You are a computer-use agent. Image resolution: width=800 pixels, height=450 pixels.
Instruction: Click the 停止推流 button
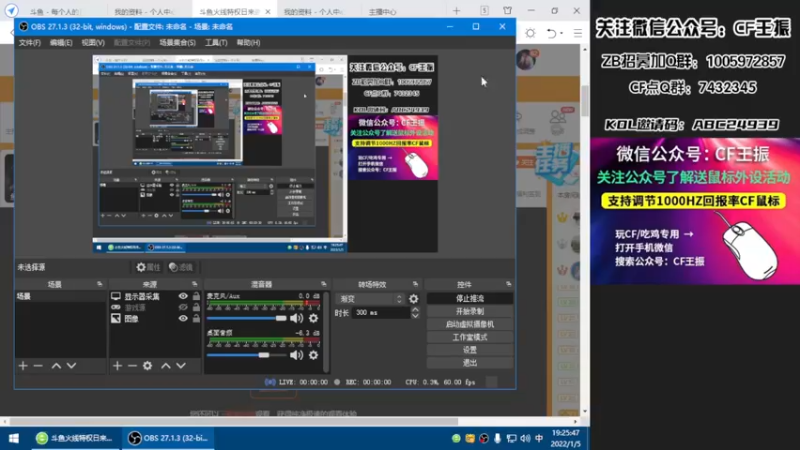point(469,298)
